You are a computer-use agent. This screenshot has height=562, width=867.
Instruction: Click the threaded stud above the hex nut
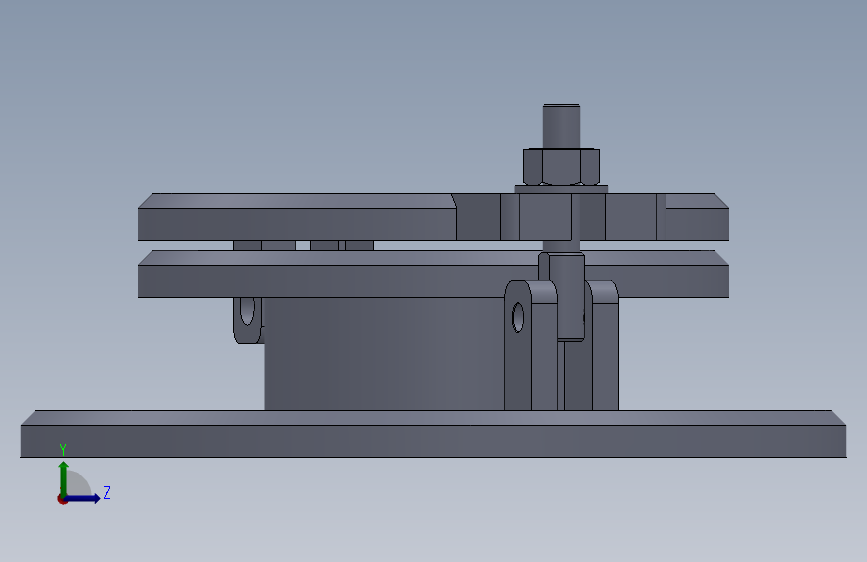pos(561,126)
